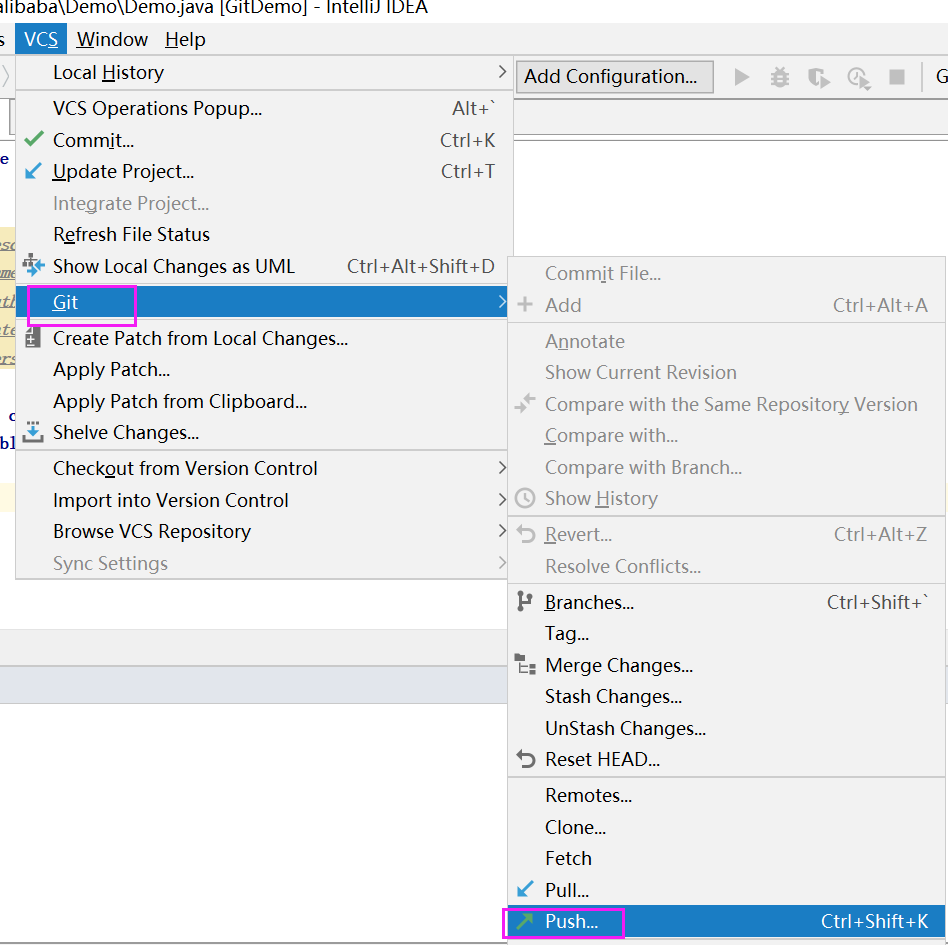Click the Debug bug icon
Image resolution: width=948 pixels, height=945 pixels.
[x=780, y=76]
